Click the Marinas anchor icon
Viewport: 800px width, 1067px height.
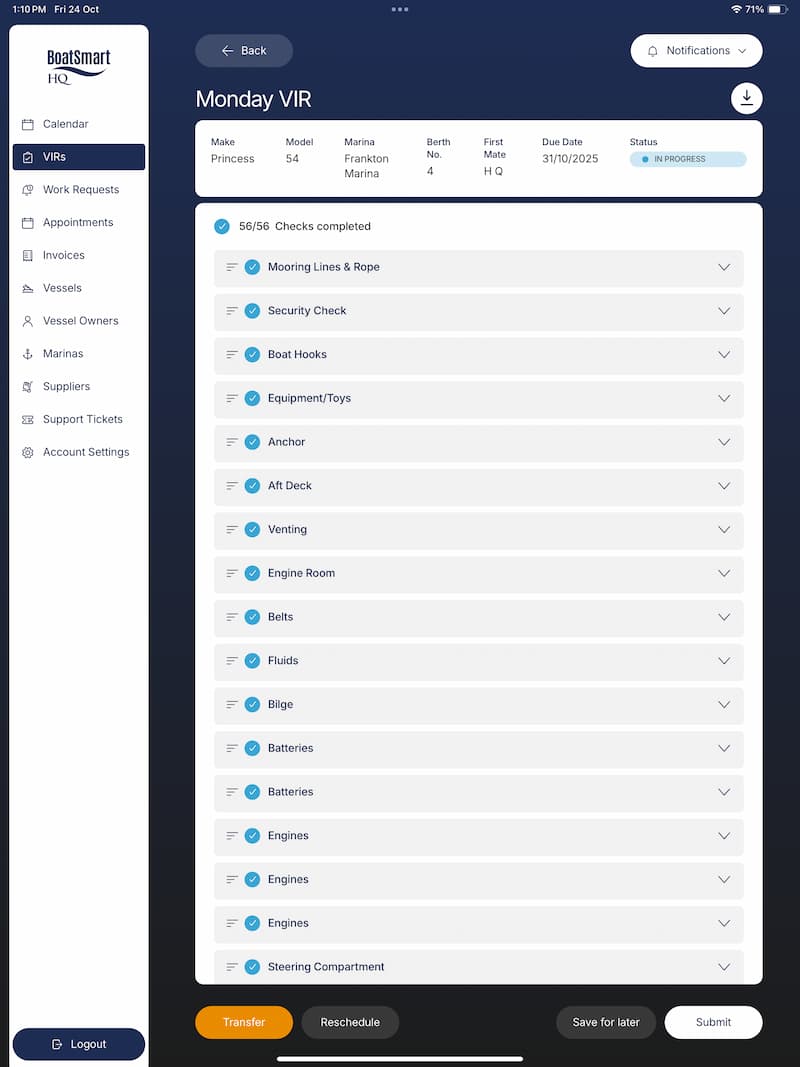point(28,354)
